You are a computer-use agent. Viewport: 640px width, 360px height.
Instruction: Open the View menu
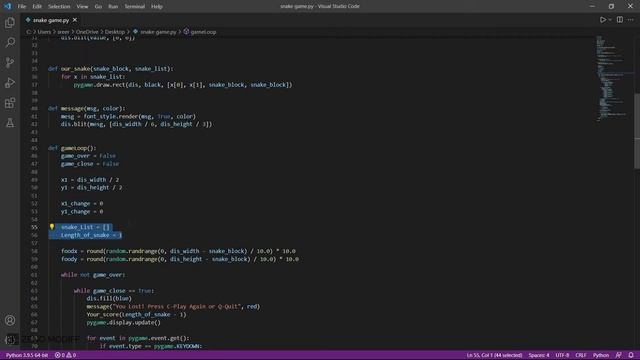click(x=82, y=7)
